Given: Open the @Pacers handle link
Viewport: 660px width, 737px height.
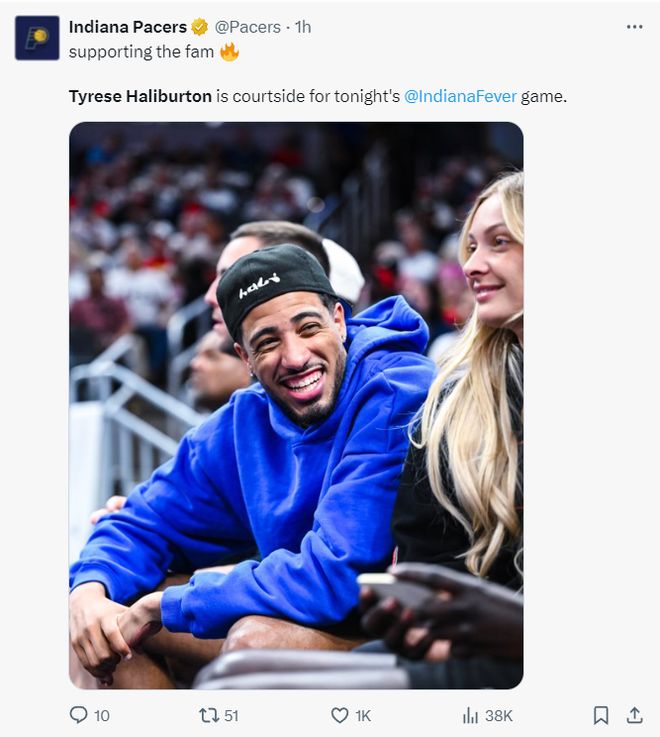Looking at the screenshot, I should point(248,27).
